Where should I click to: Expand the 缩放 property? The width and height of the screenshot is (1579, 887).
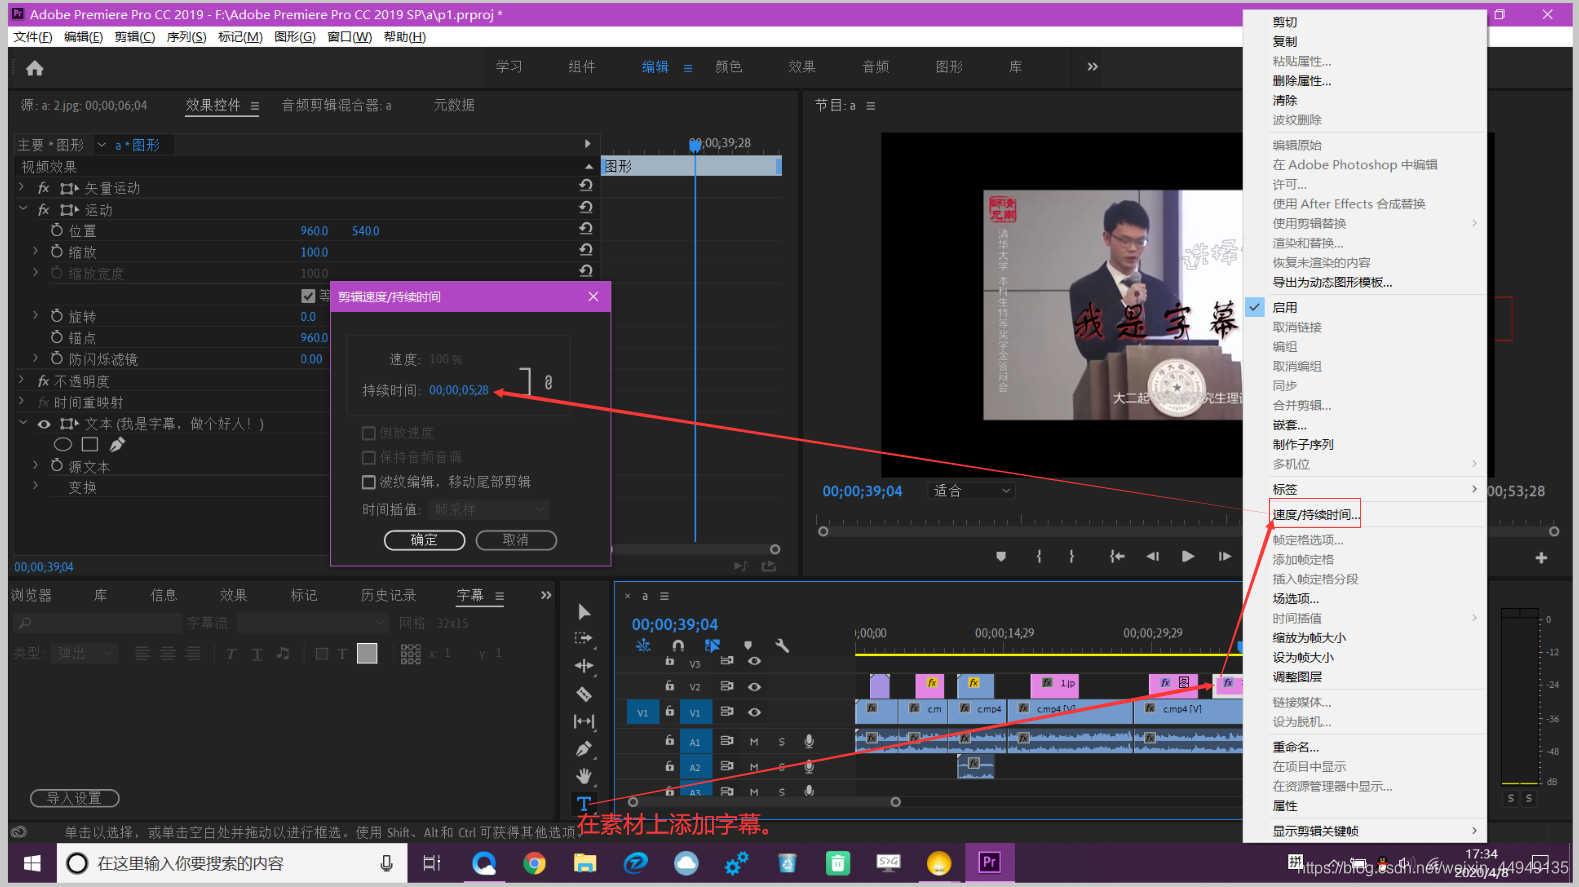click(36, 251)
